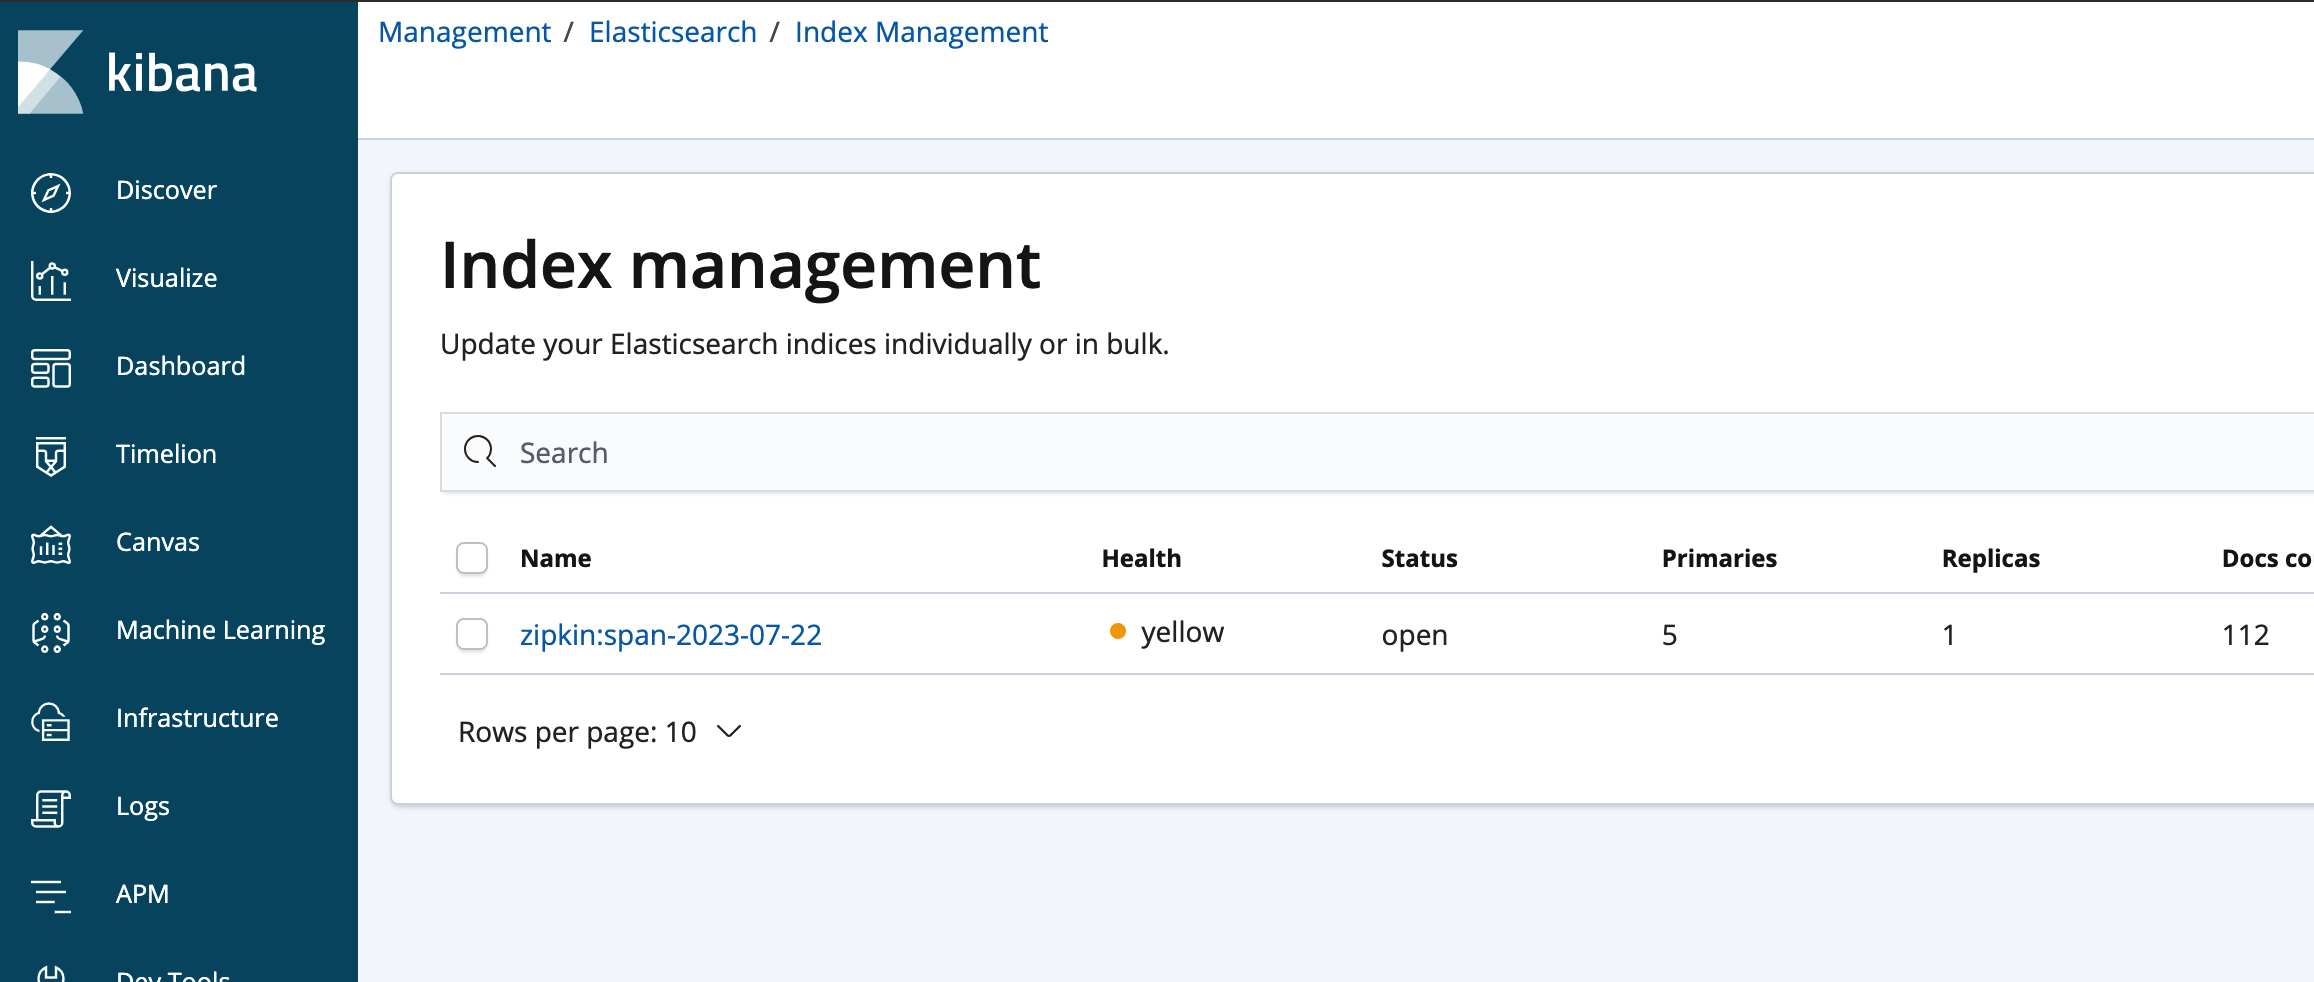Screen dimensions: 2314x982
Task: Click the kibana wordmark
Action: point(182,73)
